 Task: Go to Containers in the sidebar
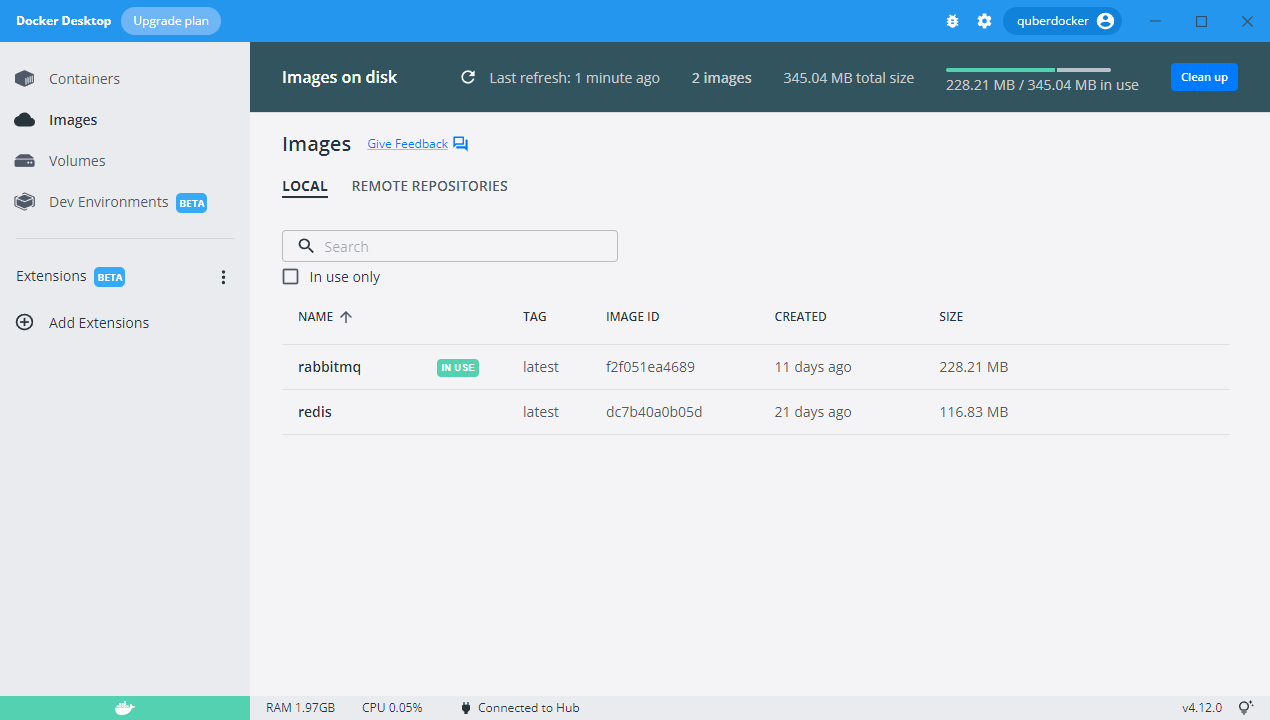[x=84, y=79]
